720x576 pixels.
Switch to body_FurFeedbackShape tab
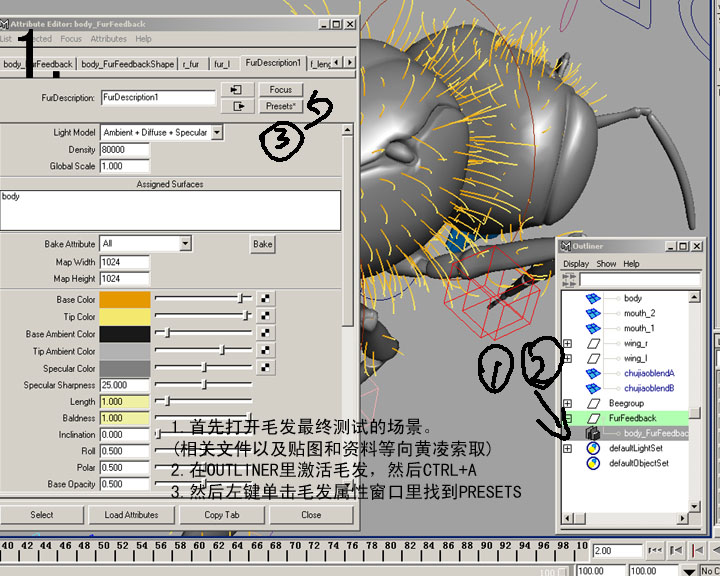coord(128,64)
